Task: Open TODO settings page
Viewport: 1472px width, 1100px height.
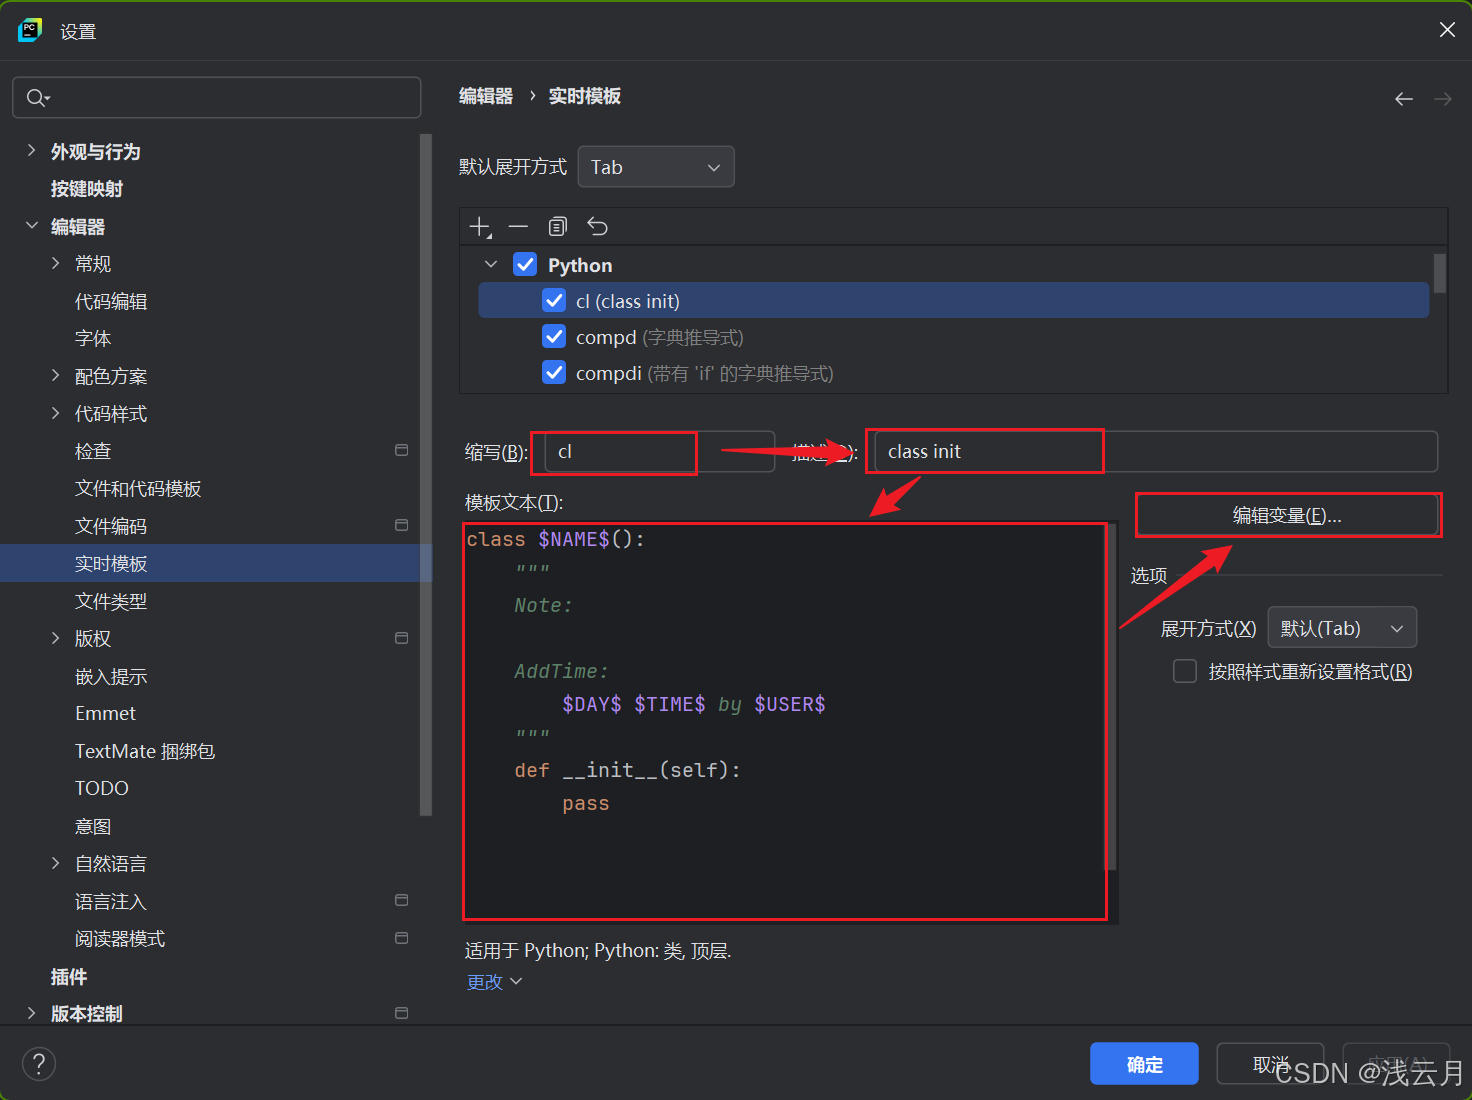Action: pyautogui.click(x=102, y=788)
